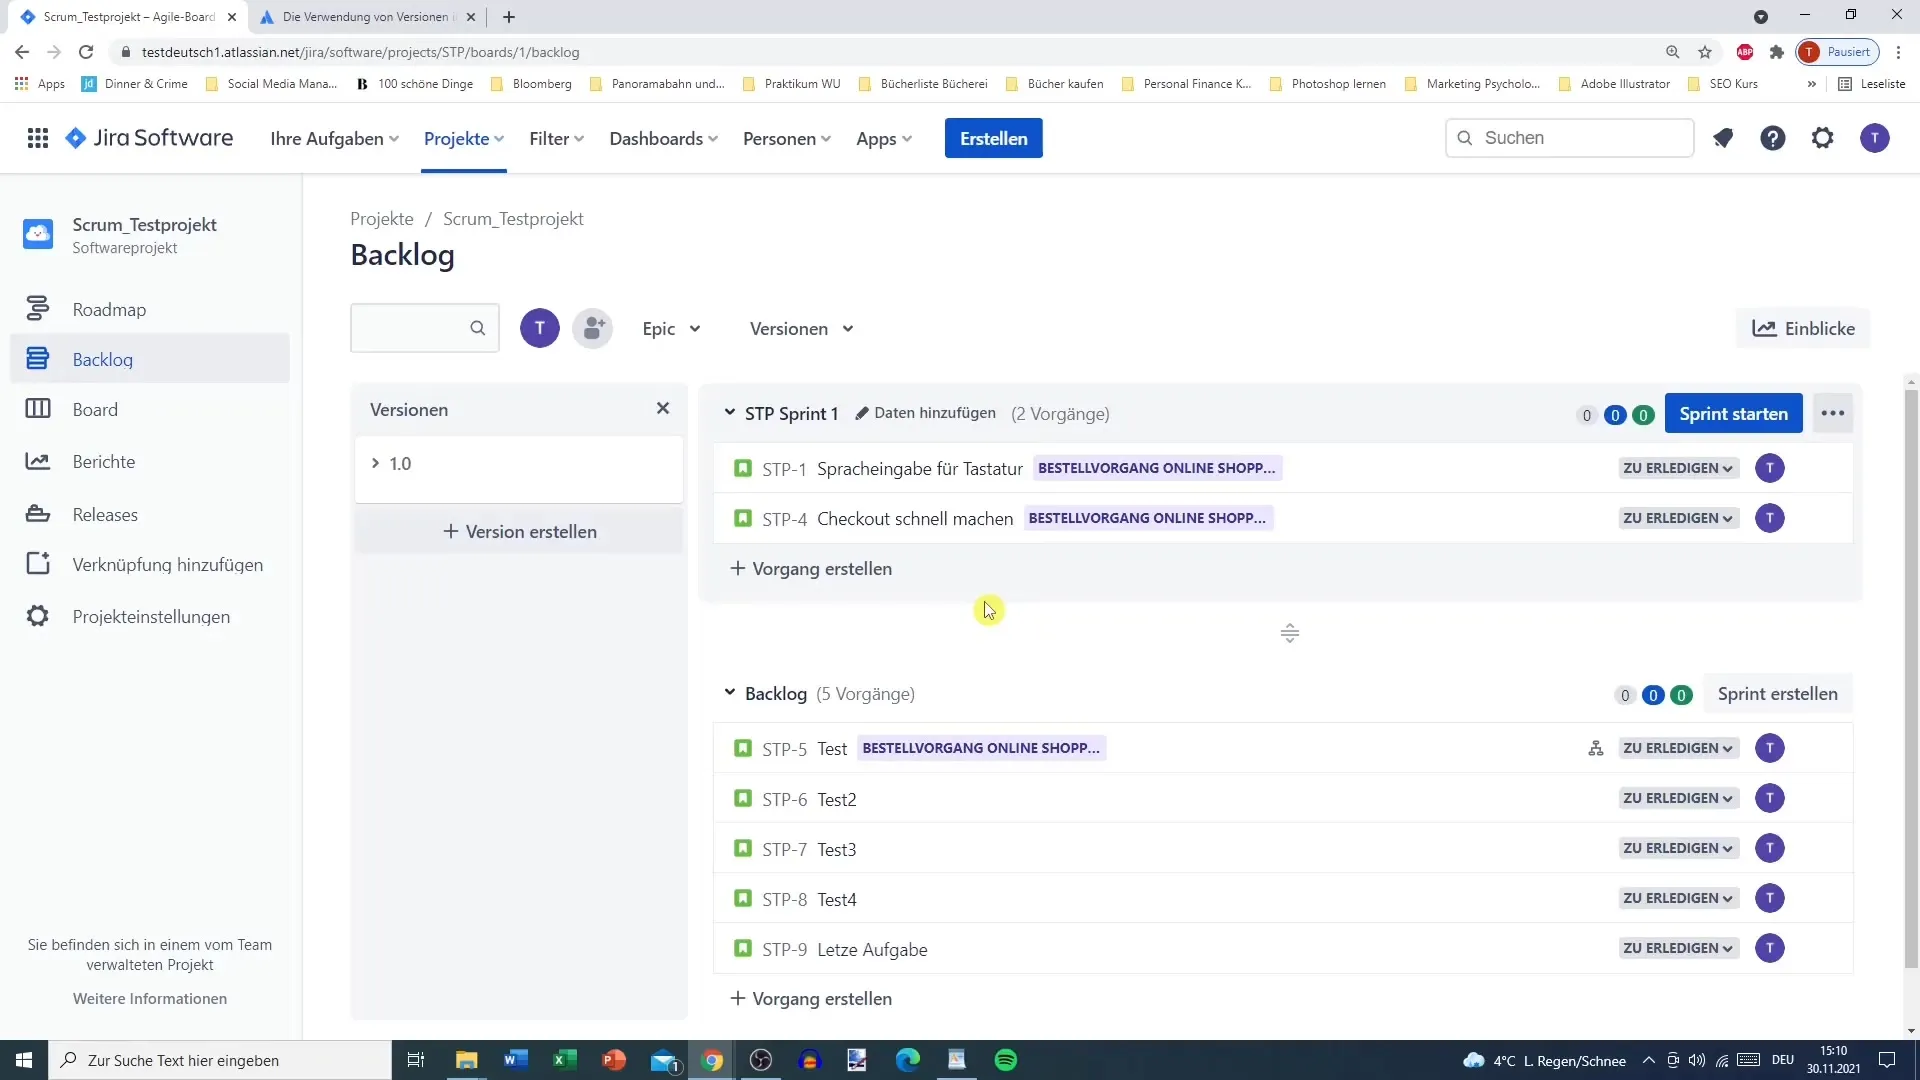Click Daten hinzufügen for STP Sprint 1
This screenshot has height=1080, width=1920.
925,413
